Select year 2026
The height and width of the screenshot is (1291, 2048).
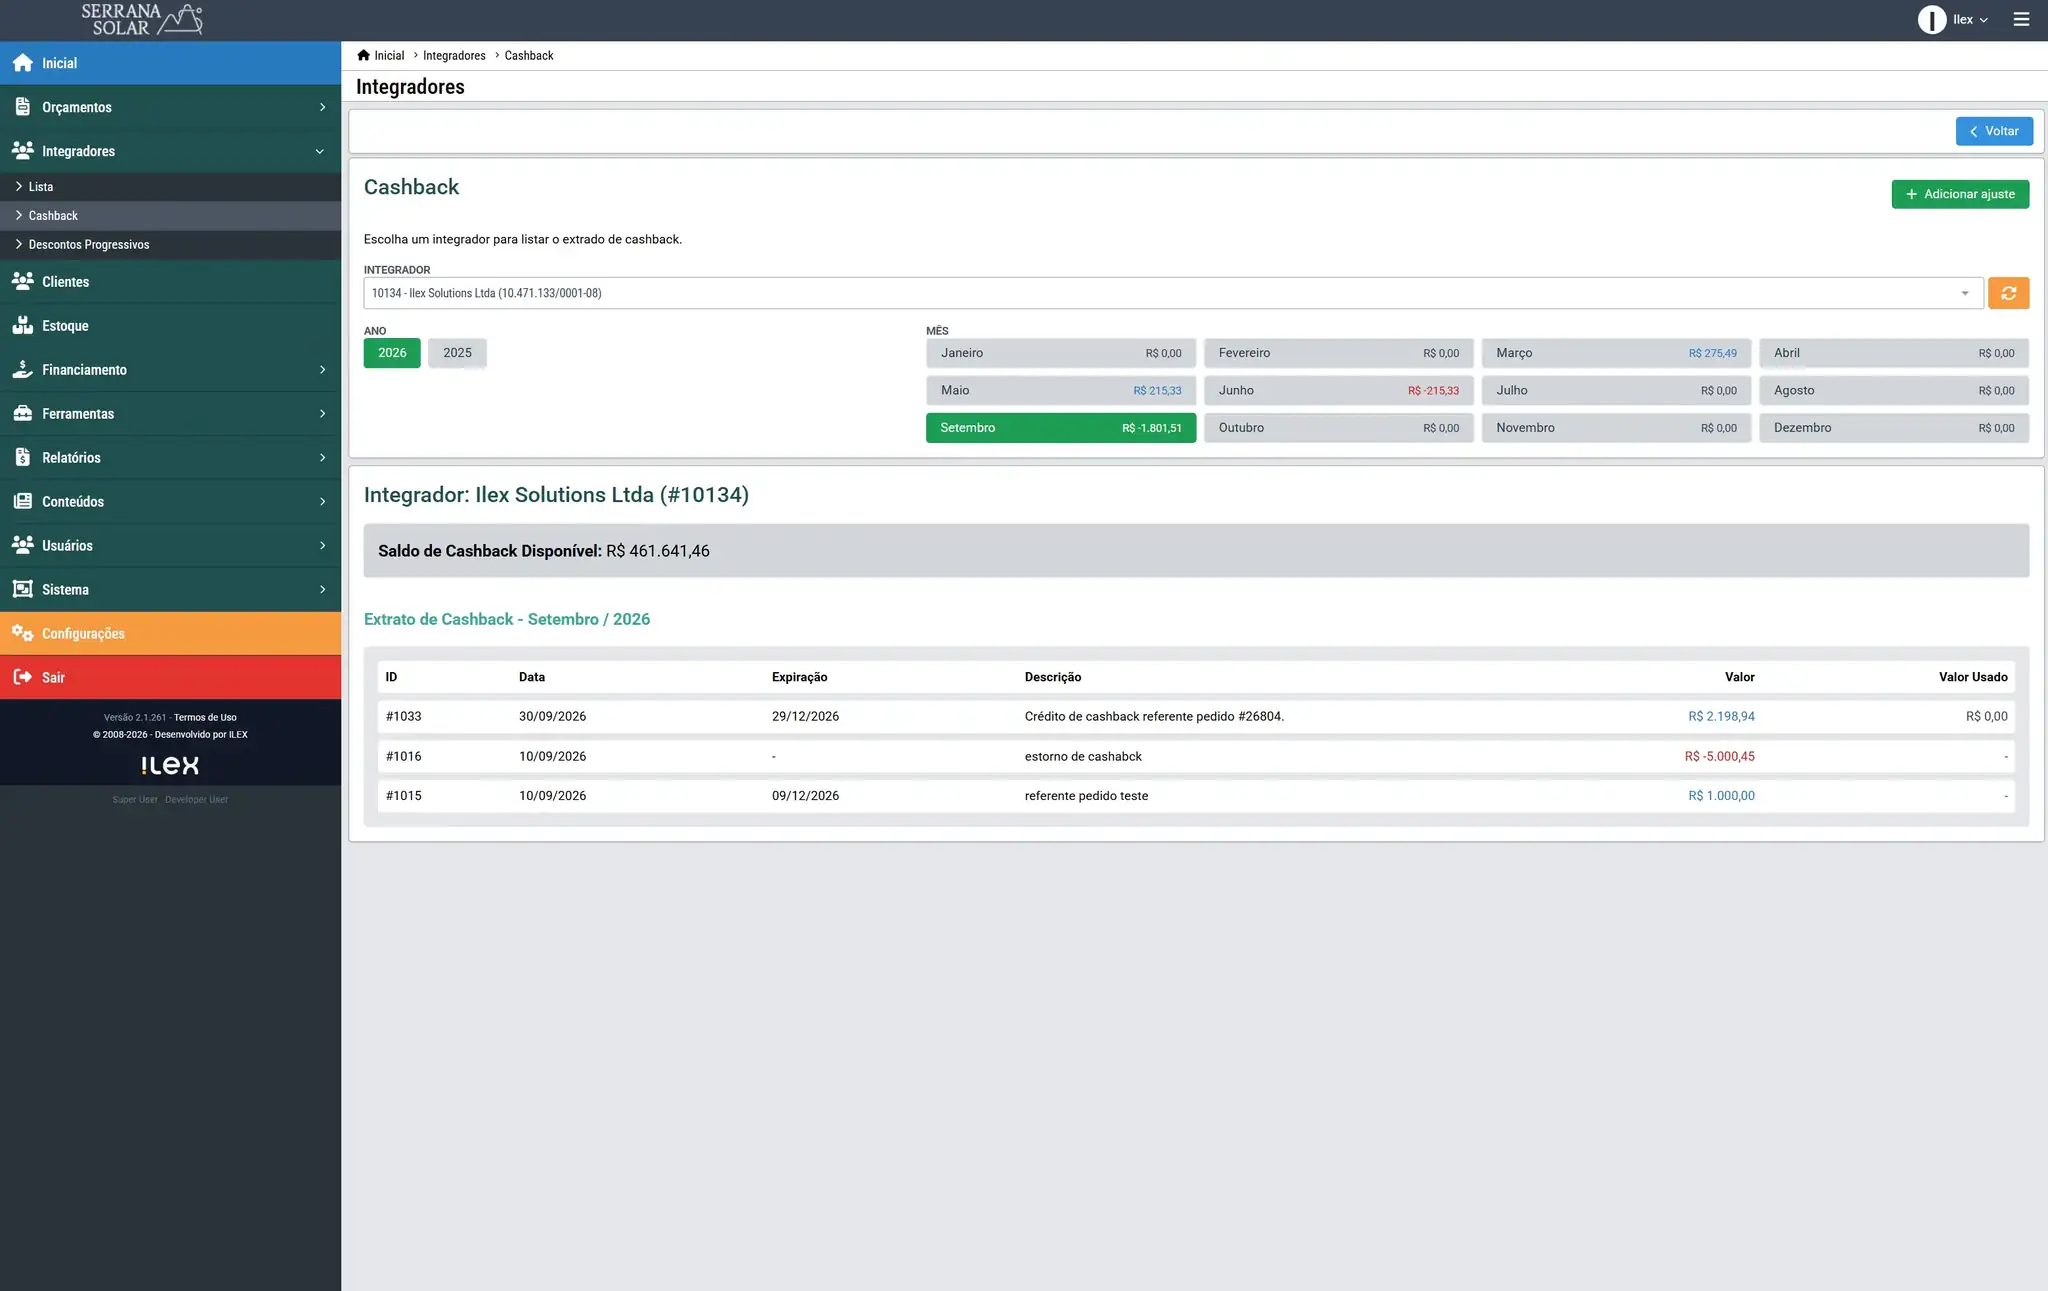(392, 353)
